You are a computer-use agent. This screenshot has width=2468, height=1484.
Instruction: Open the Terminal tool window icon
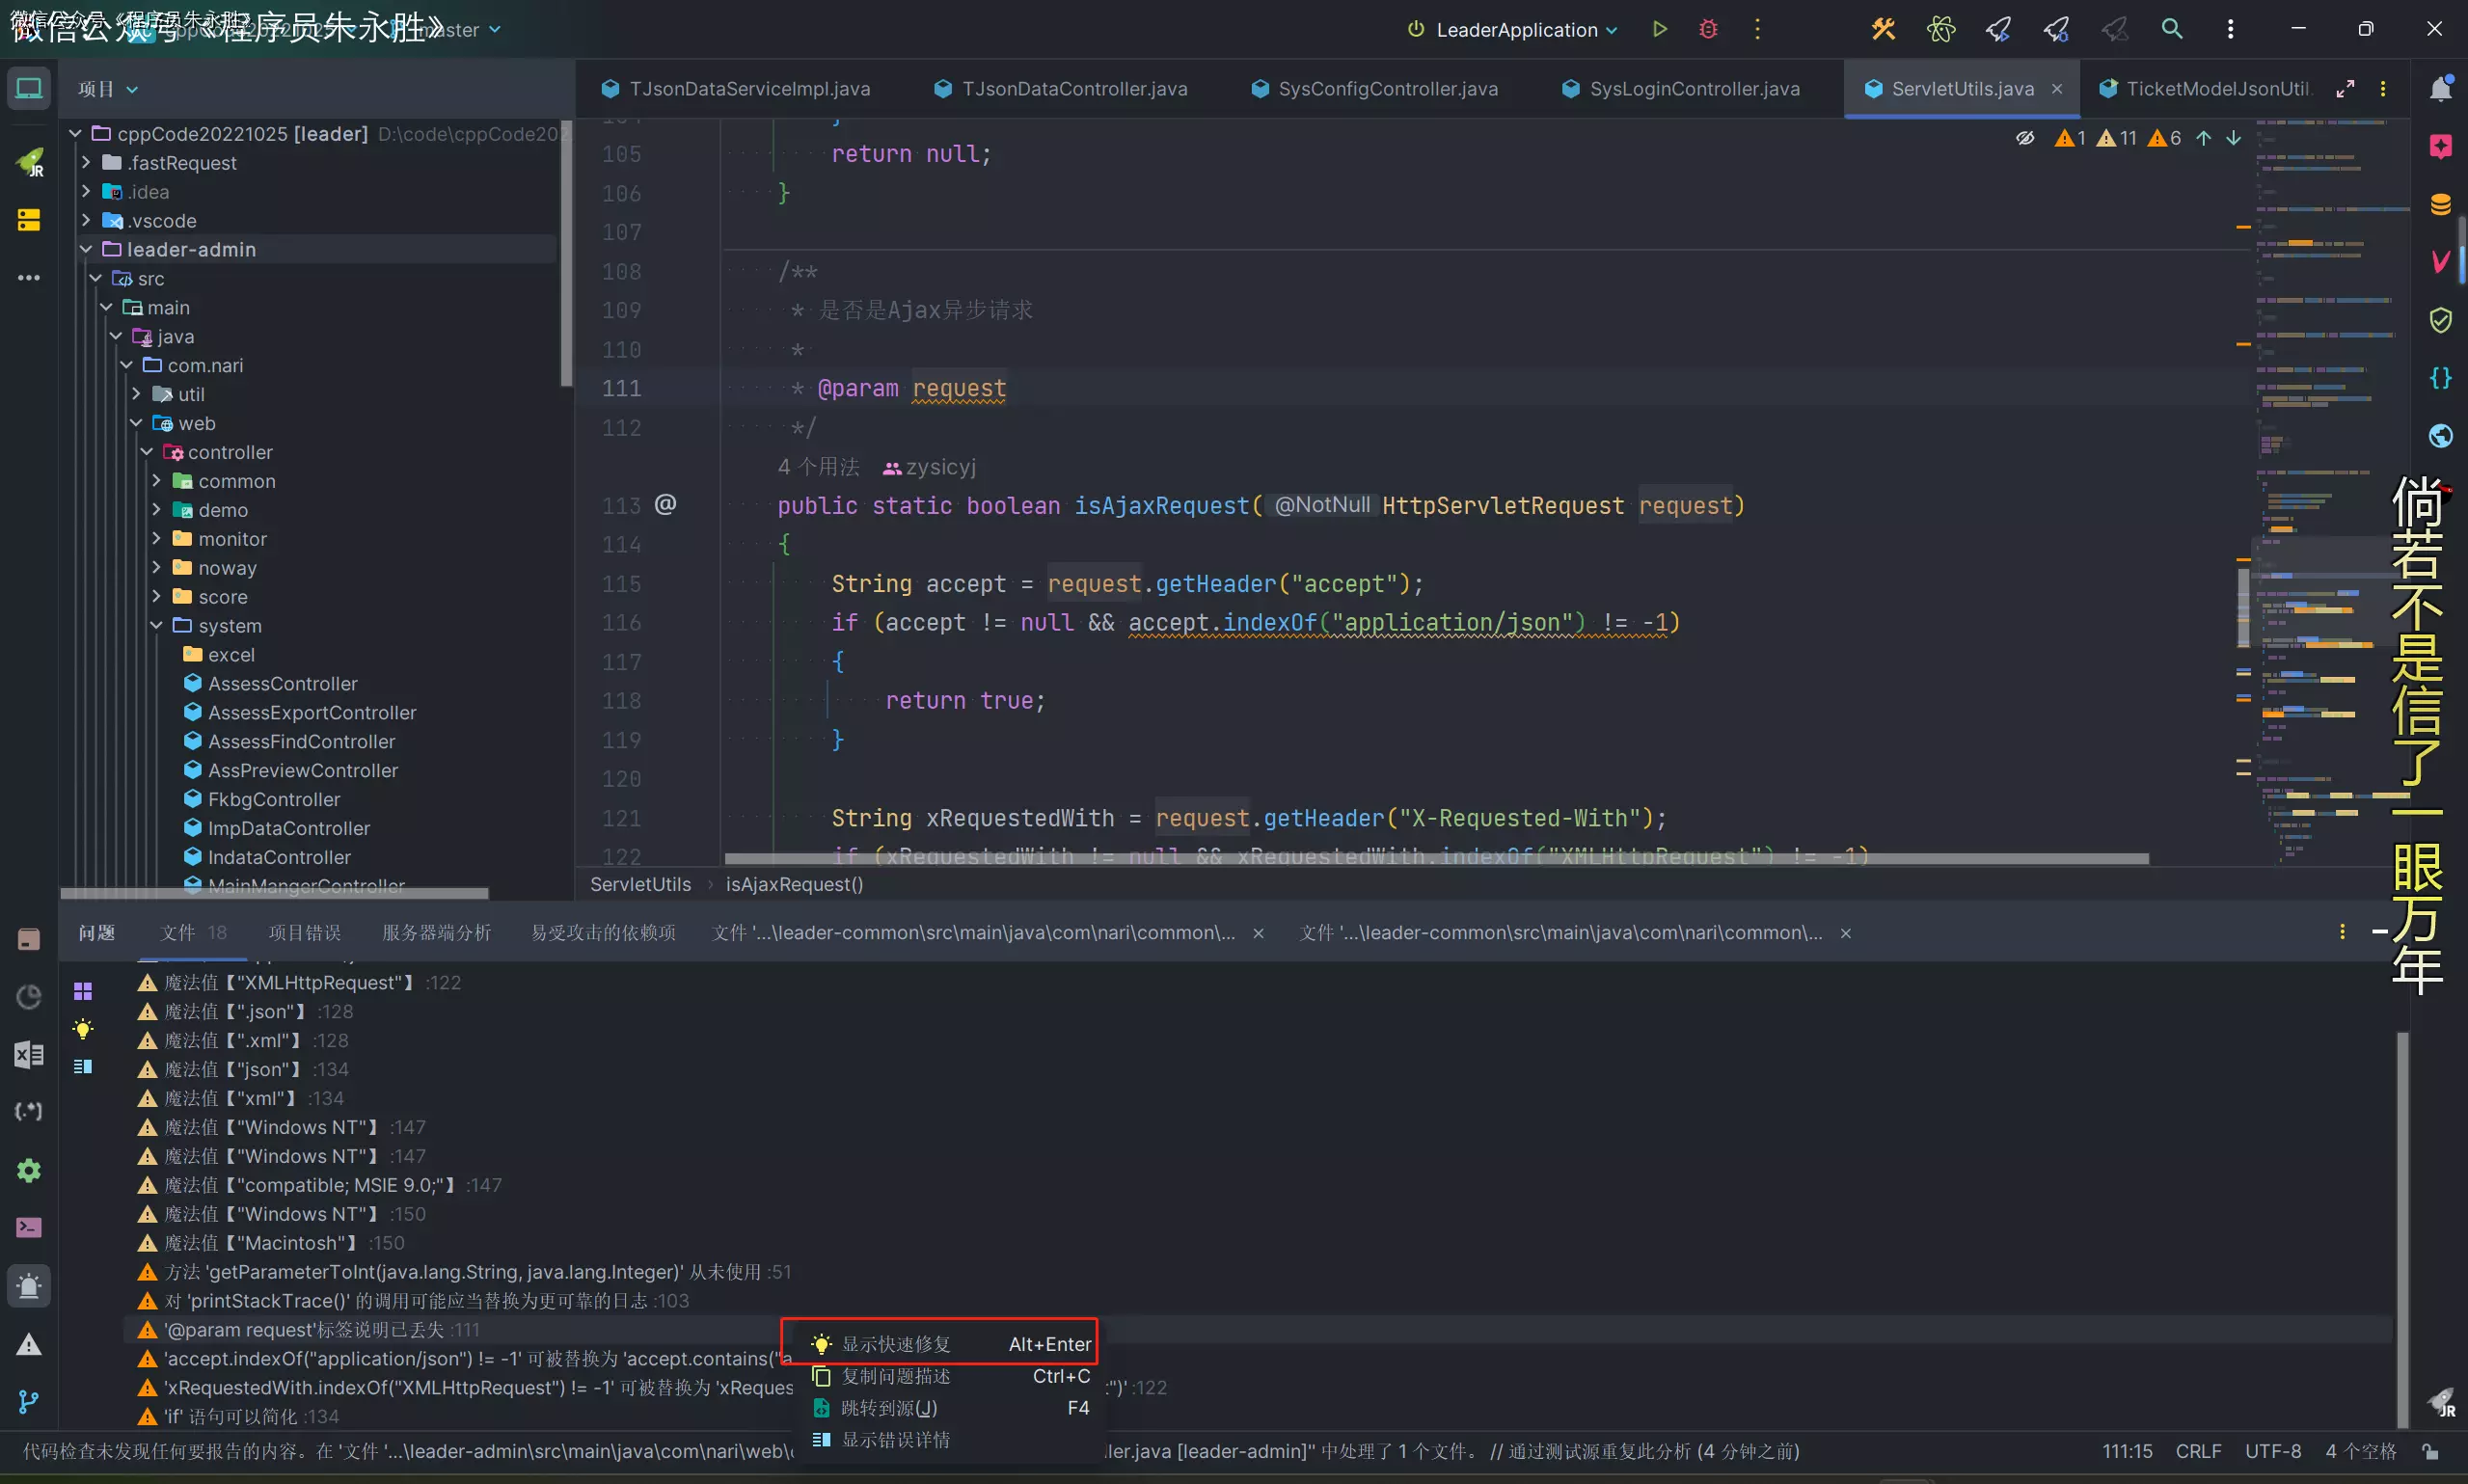28,1227
